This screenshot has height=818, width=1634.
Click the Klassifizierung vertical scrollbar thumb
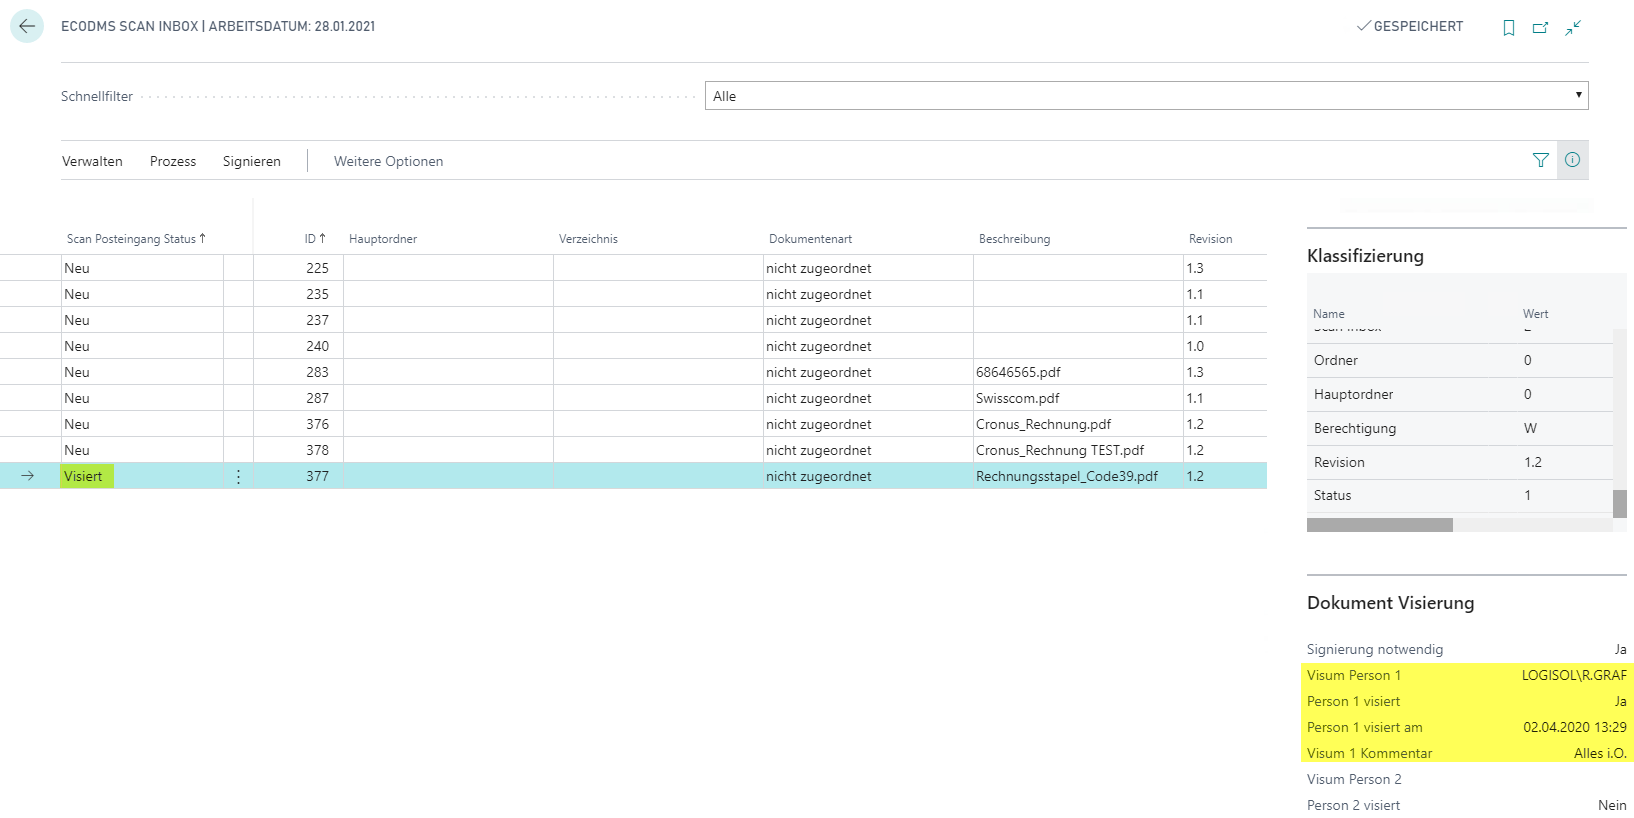(1620, 503)
